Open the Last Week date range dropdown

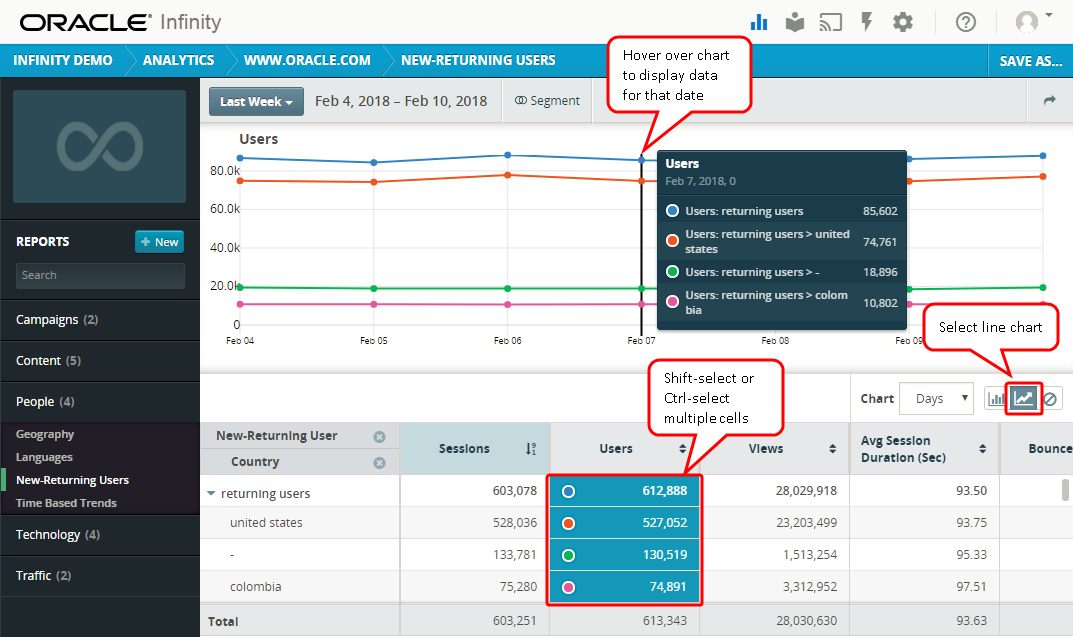256,101
